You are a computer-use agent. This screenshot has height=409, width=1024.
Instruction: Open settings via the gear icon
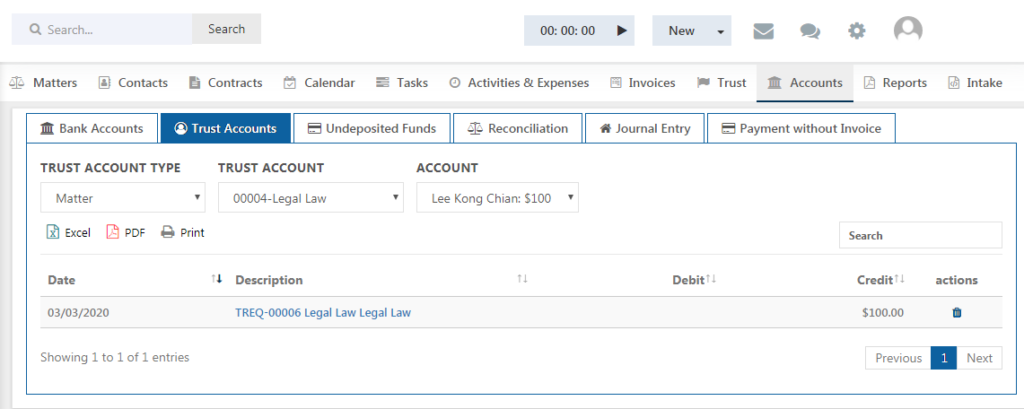click(x=857, y=31)
